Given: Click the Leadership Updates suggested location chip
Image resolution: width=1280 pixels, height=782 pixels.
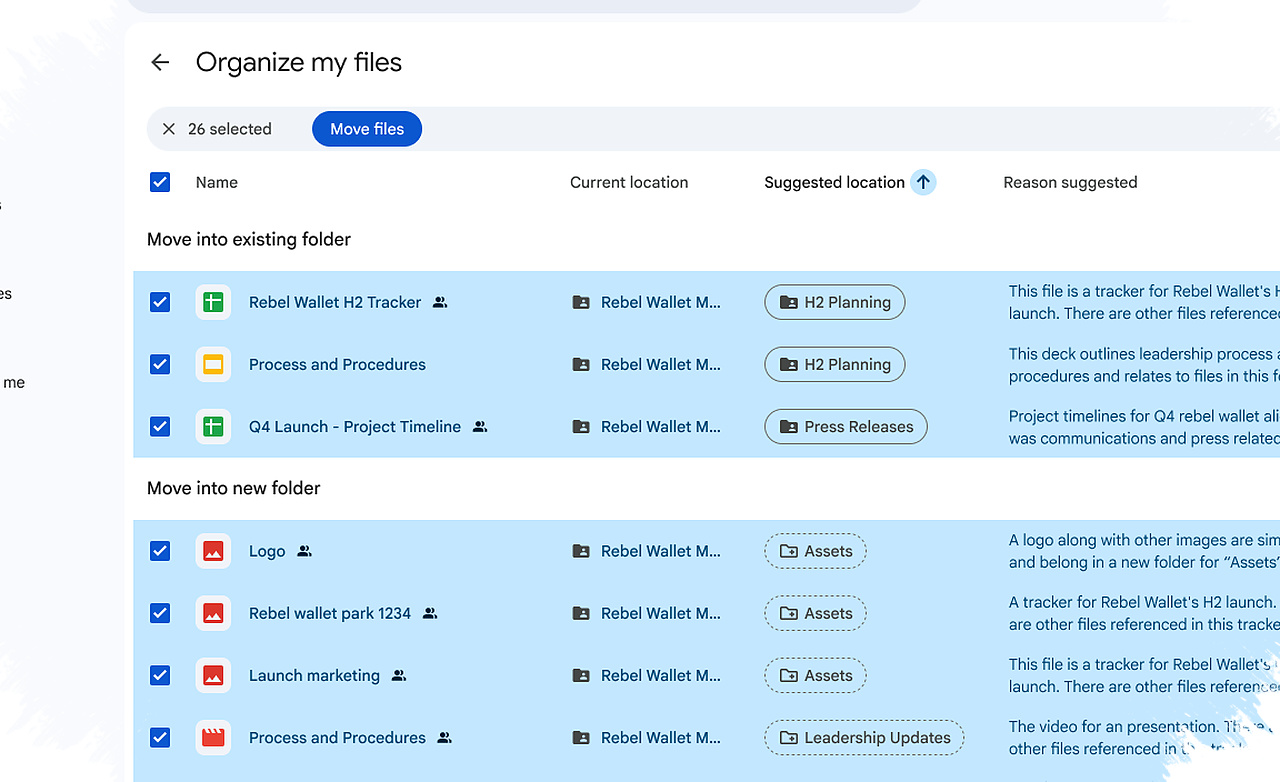Looking at the screenshot, I should 865,737.
